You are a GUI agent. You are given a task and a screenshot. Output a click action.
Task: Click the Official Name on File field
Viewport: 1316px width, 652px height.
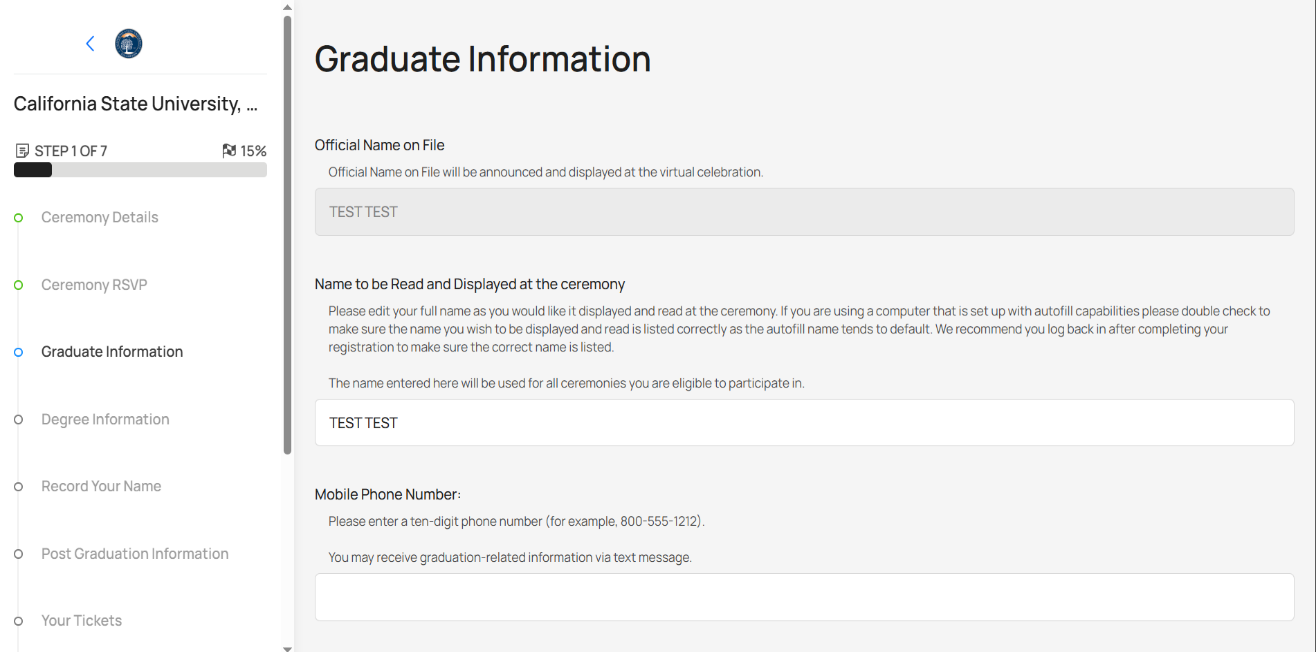(x=804, y=213)
